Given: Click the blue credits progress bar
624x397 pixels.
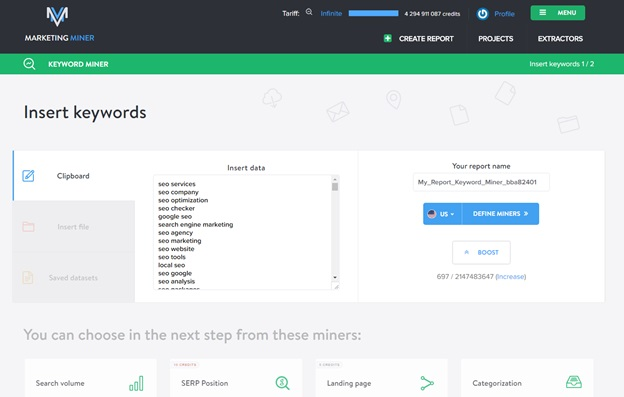Looking at the screenshot, I should pyautogui.click(x=373, y=13).
